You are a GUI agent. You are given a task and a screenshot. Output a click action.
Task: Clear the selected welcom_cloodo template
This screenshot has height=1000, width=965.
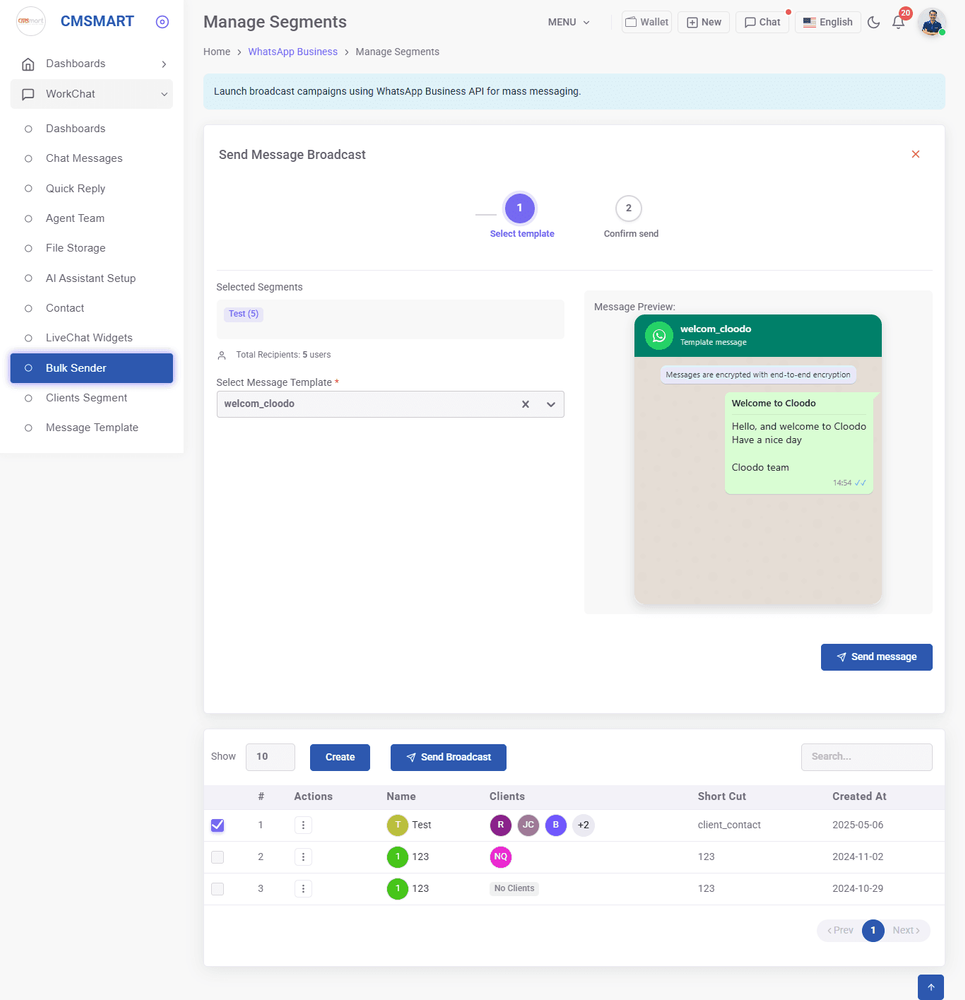525,404
